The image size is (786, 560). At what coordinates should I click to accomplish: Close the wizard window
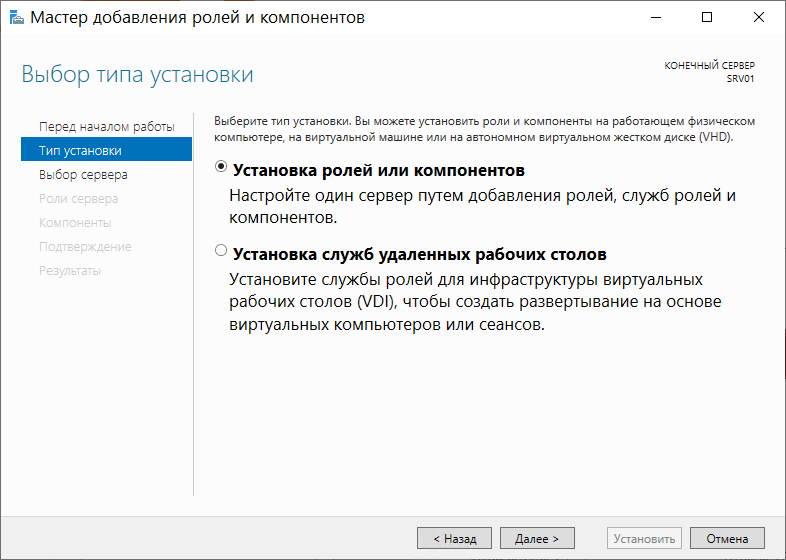tap(758, 18)
